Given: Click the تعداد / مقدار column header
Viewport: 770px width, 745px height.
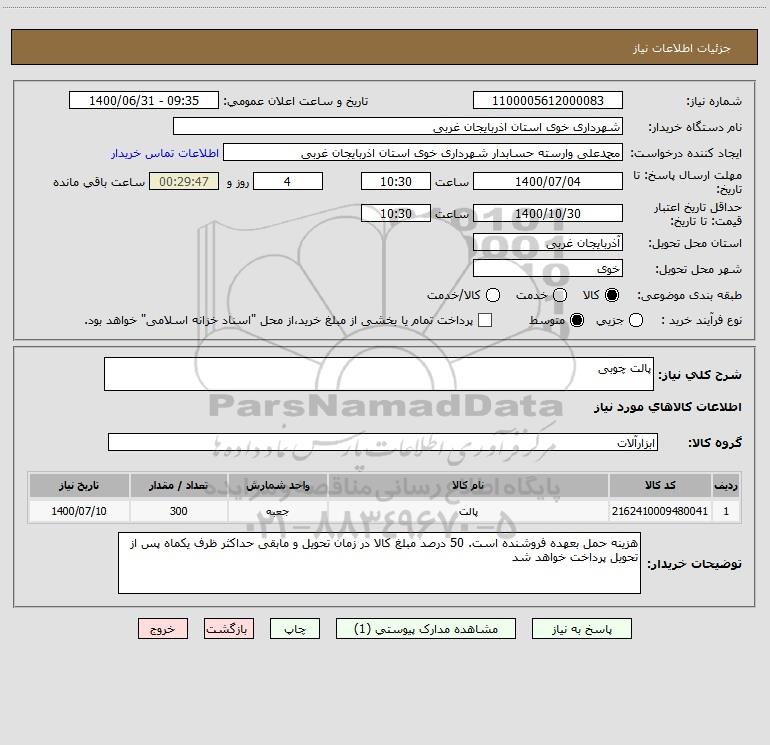Looking at the screenshot, I should [178, 485].
